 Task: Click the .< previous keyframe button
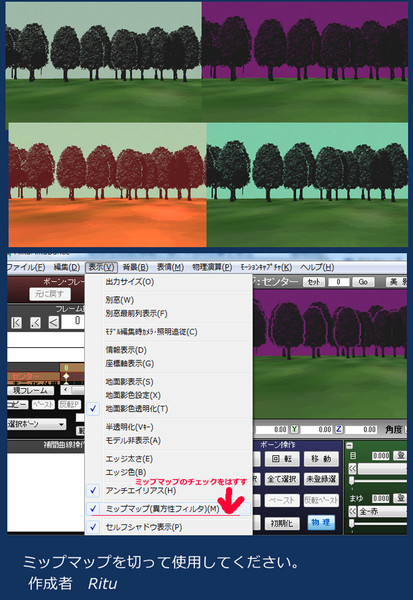pos(35,323)
